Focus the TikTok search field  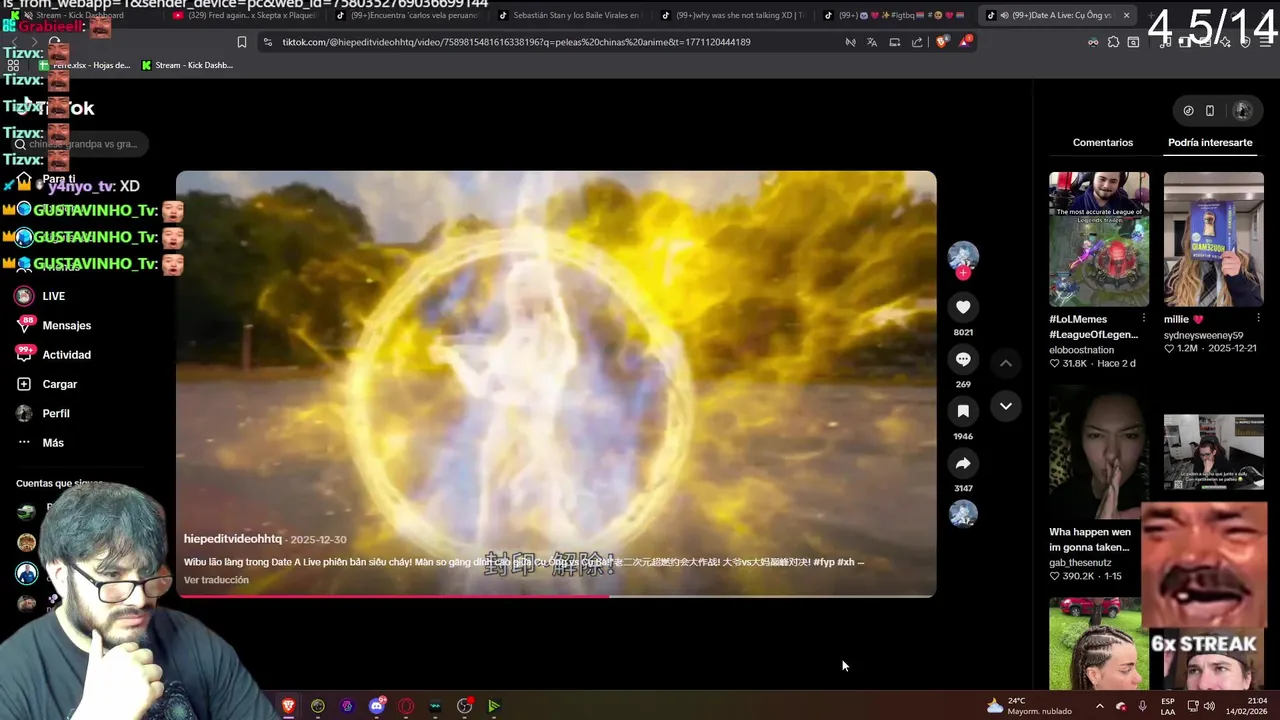click(80, 144)
